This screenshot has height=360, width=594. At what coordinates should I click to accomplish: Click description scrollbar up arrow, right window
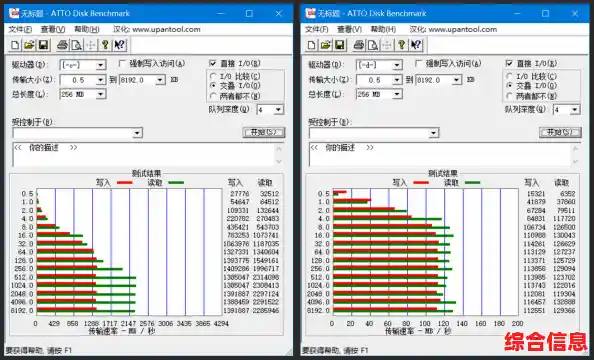click(x=575, y=149)
